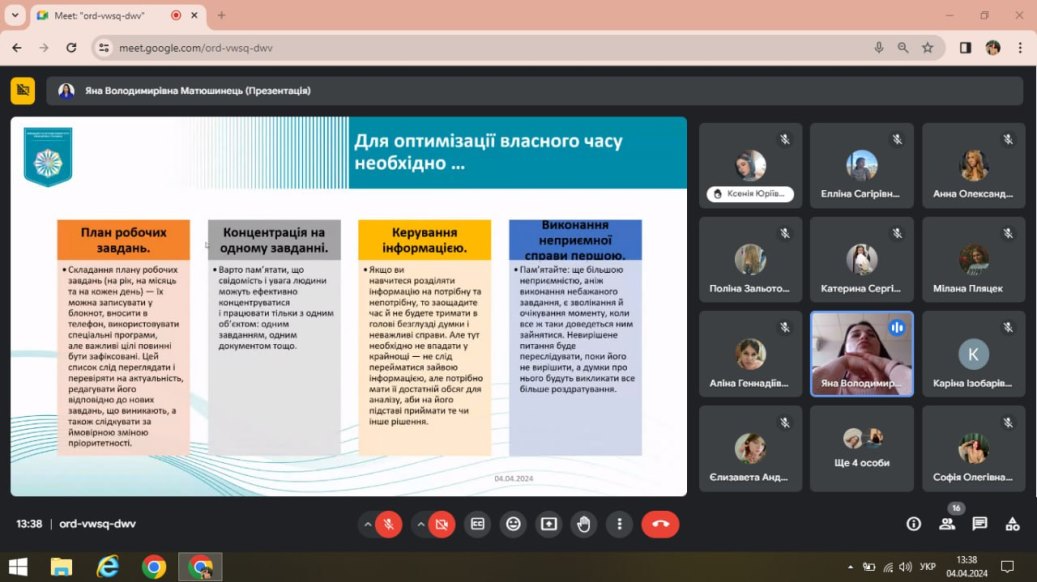Select Ксенія Юрів... participant tile

point(750,165)
